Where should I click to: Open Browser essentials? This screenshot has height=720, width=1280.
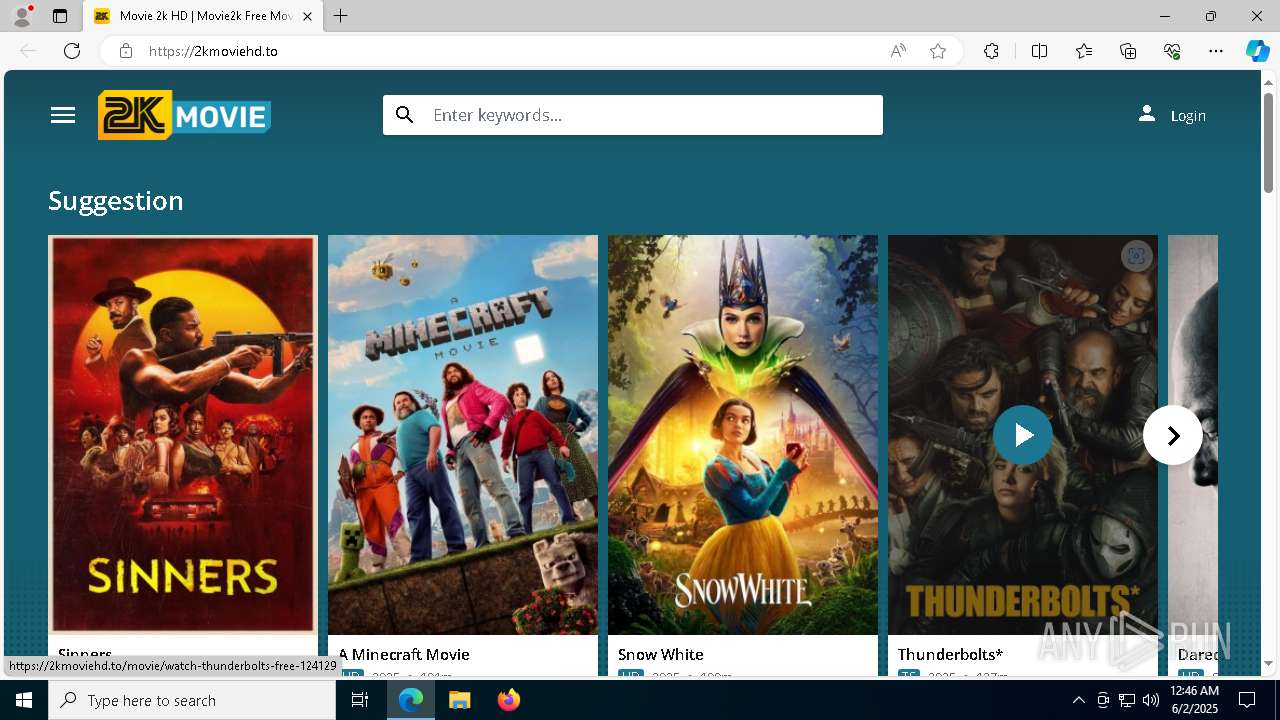[1172, 51]
